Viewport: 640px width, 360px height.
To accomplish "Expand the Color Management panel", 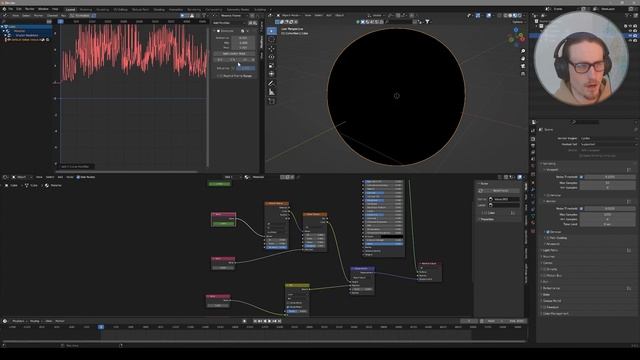I will point(555,313).
